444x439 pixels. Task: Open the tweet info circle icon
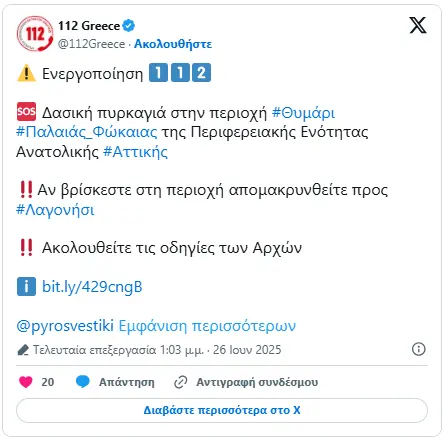[x=419, y=349]
